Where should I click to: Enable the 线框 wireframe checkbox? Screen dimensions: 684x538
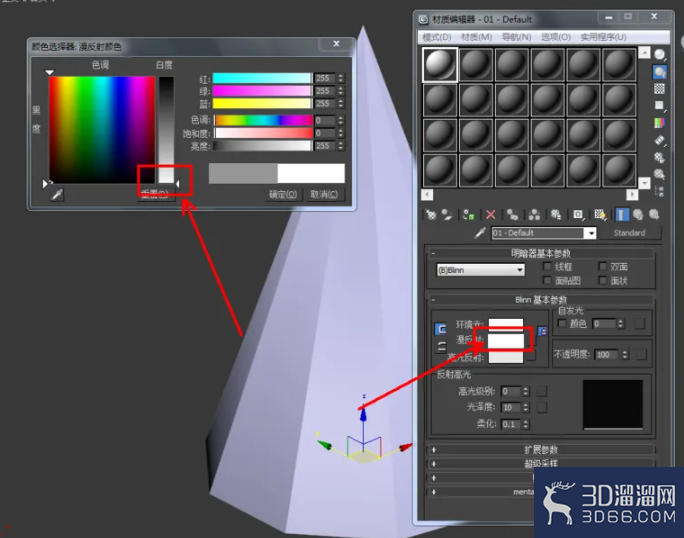point(547,266)
